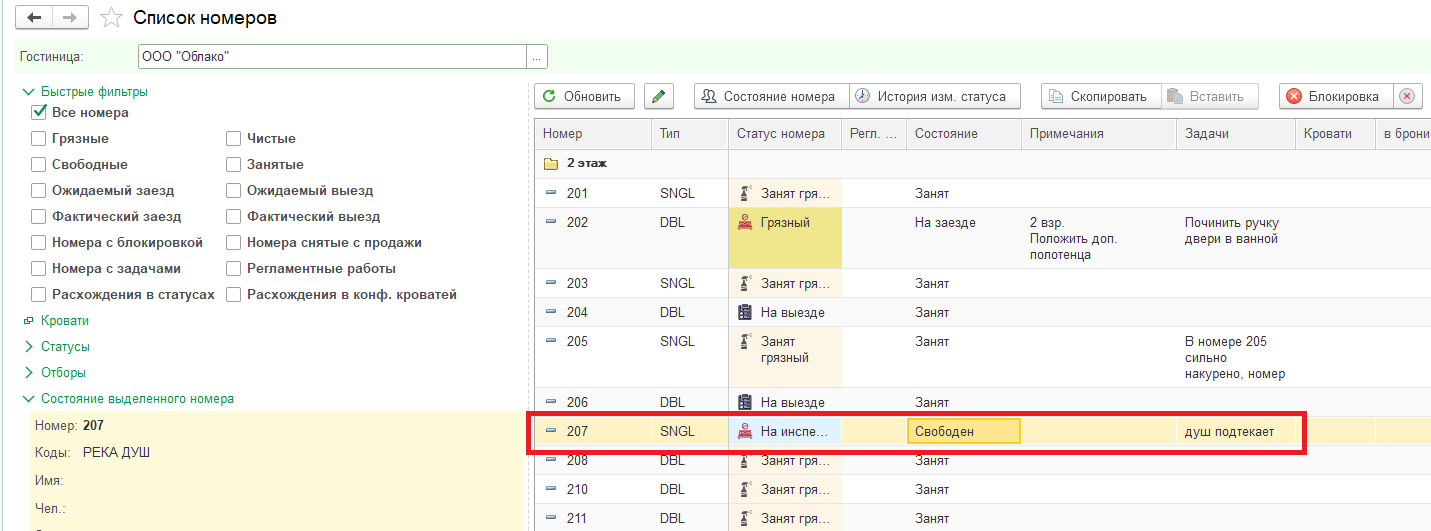Viewport: 1431px width, 531px height.
Task: Uncheck the Все номера filter
Action: click(39, 112)
